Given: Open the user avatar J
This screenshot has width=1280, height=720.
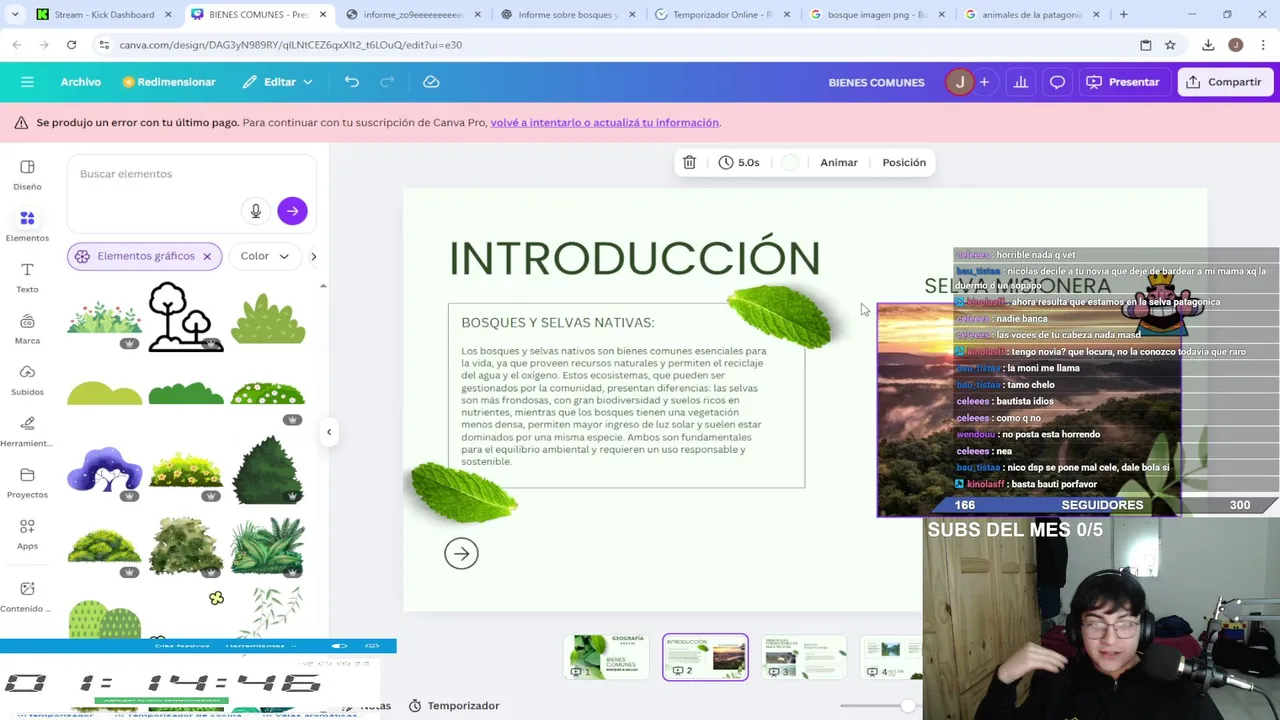Looking at the screenshot, I should click(960, 82).
